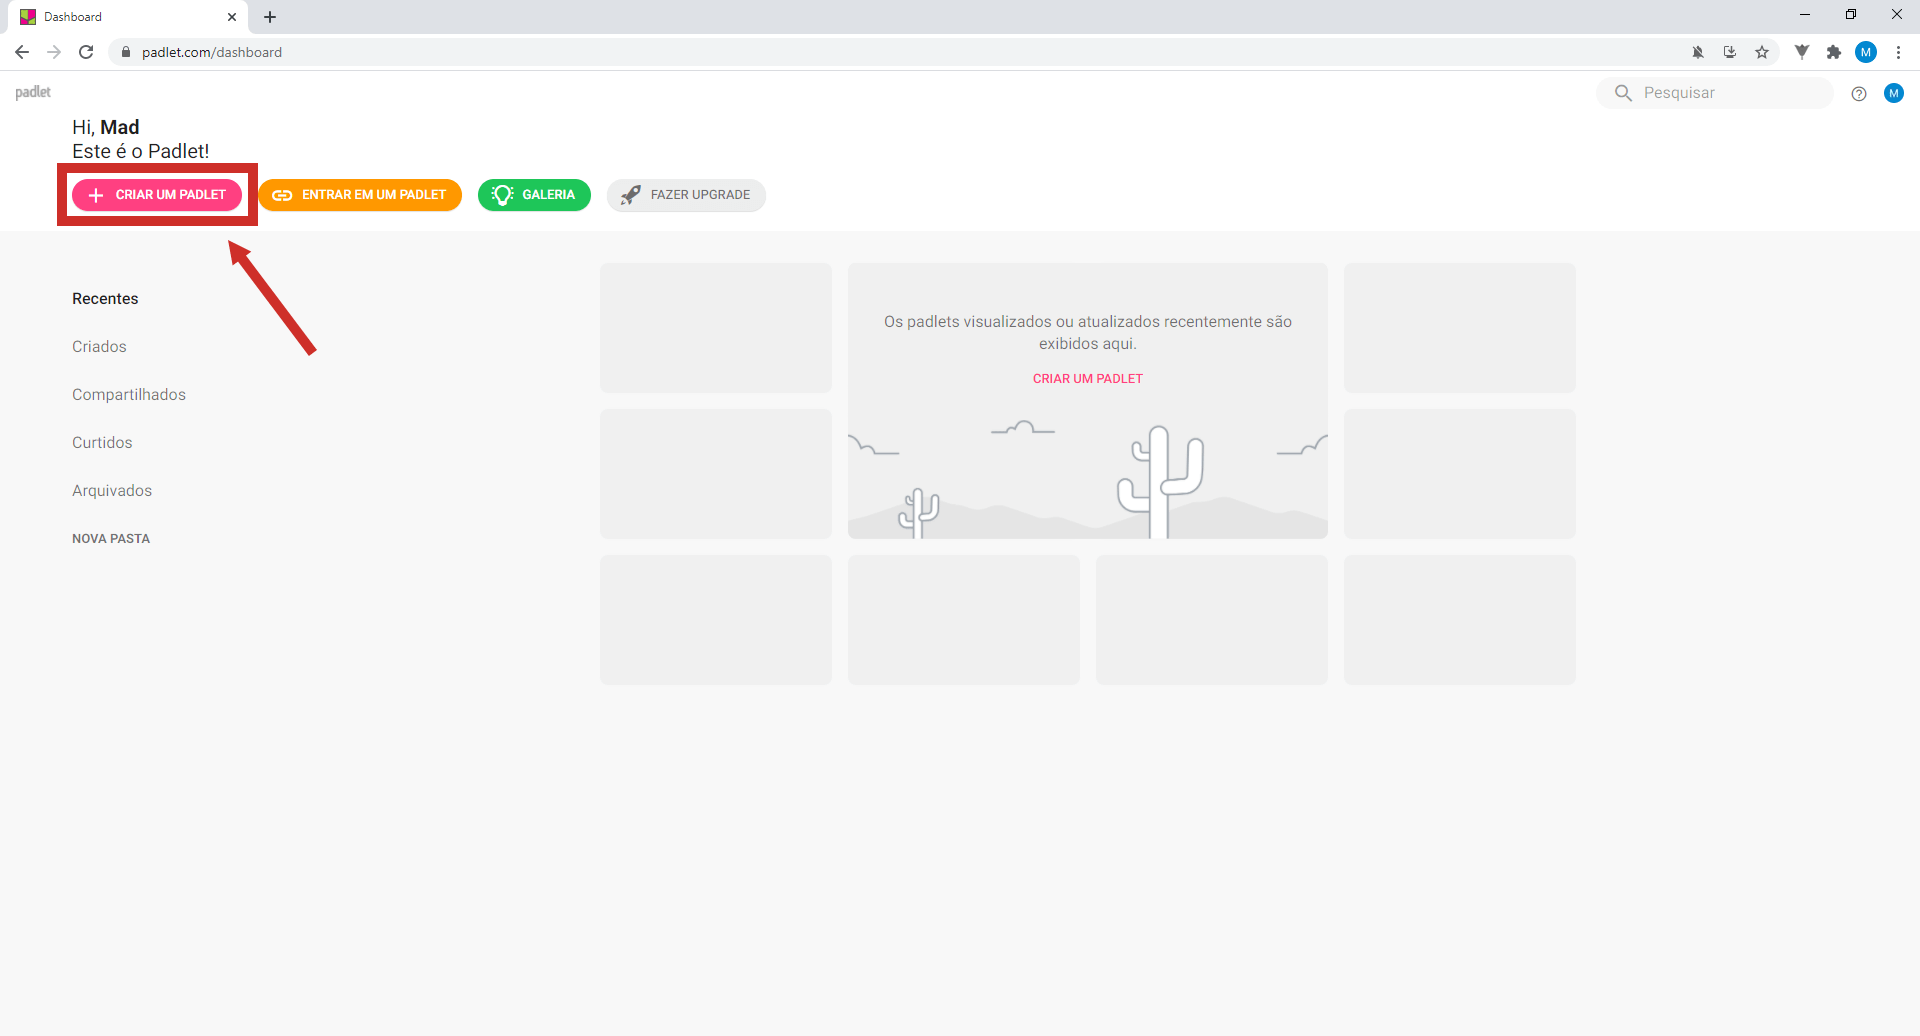1920x1036 pixels.
Task: Click the Fazer Upgrade button
Action: (686, 195)
